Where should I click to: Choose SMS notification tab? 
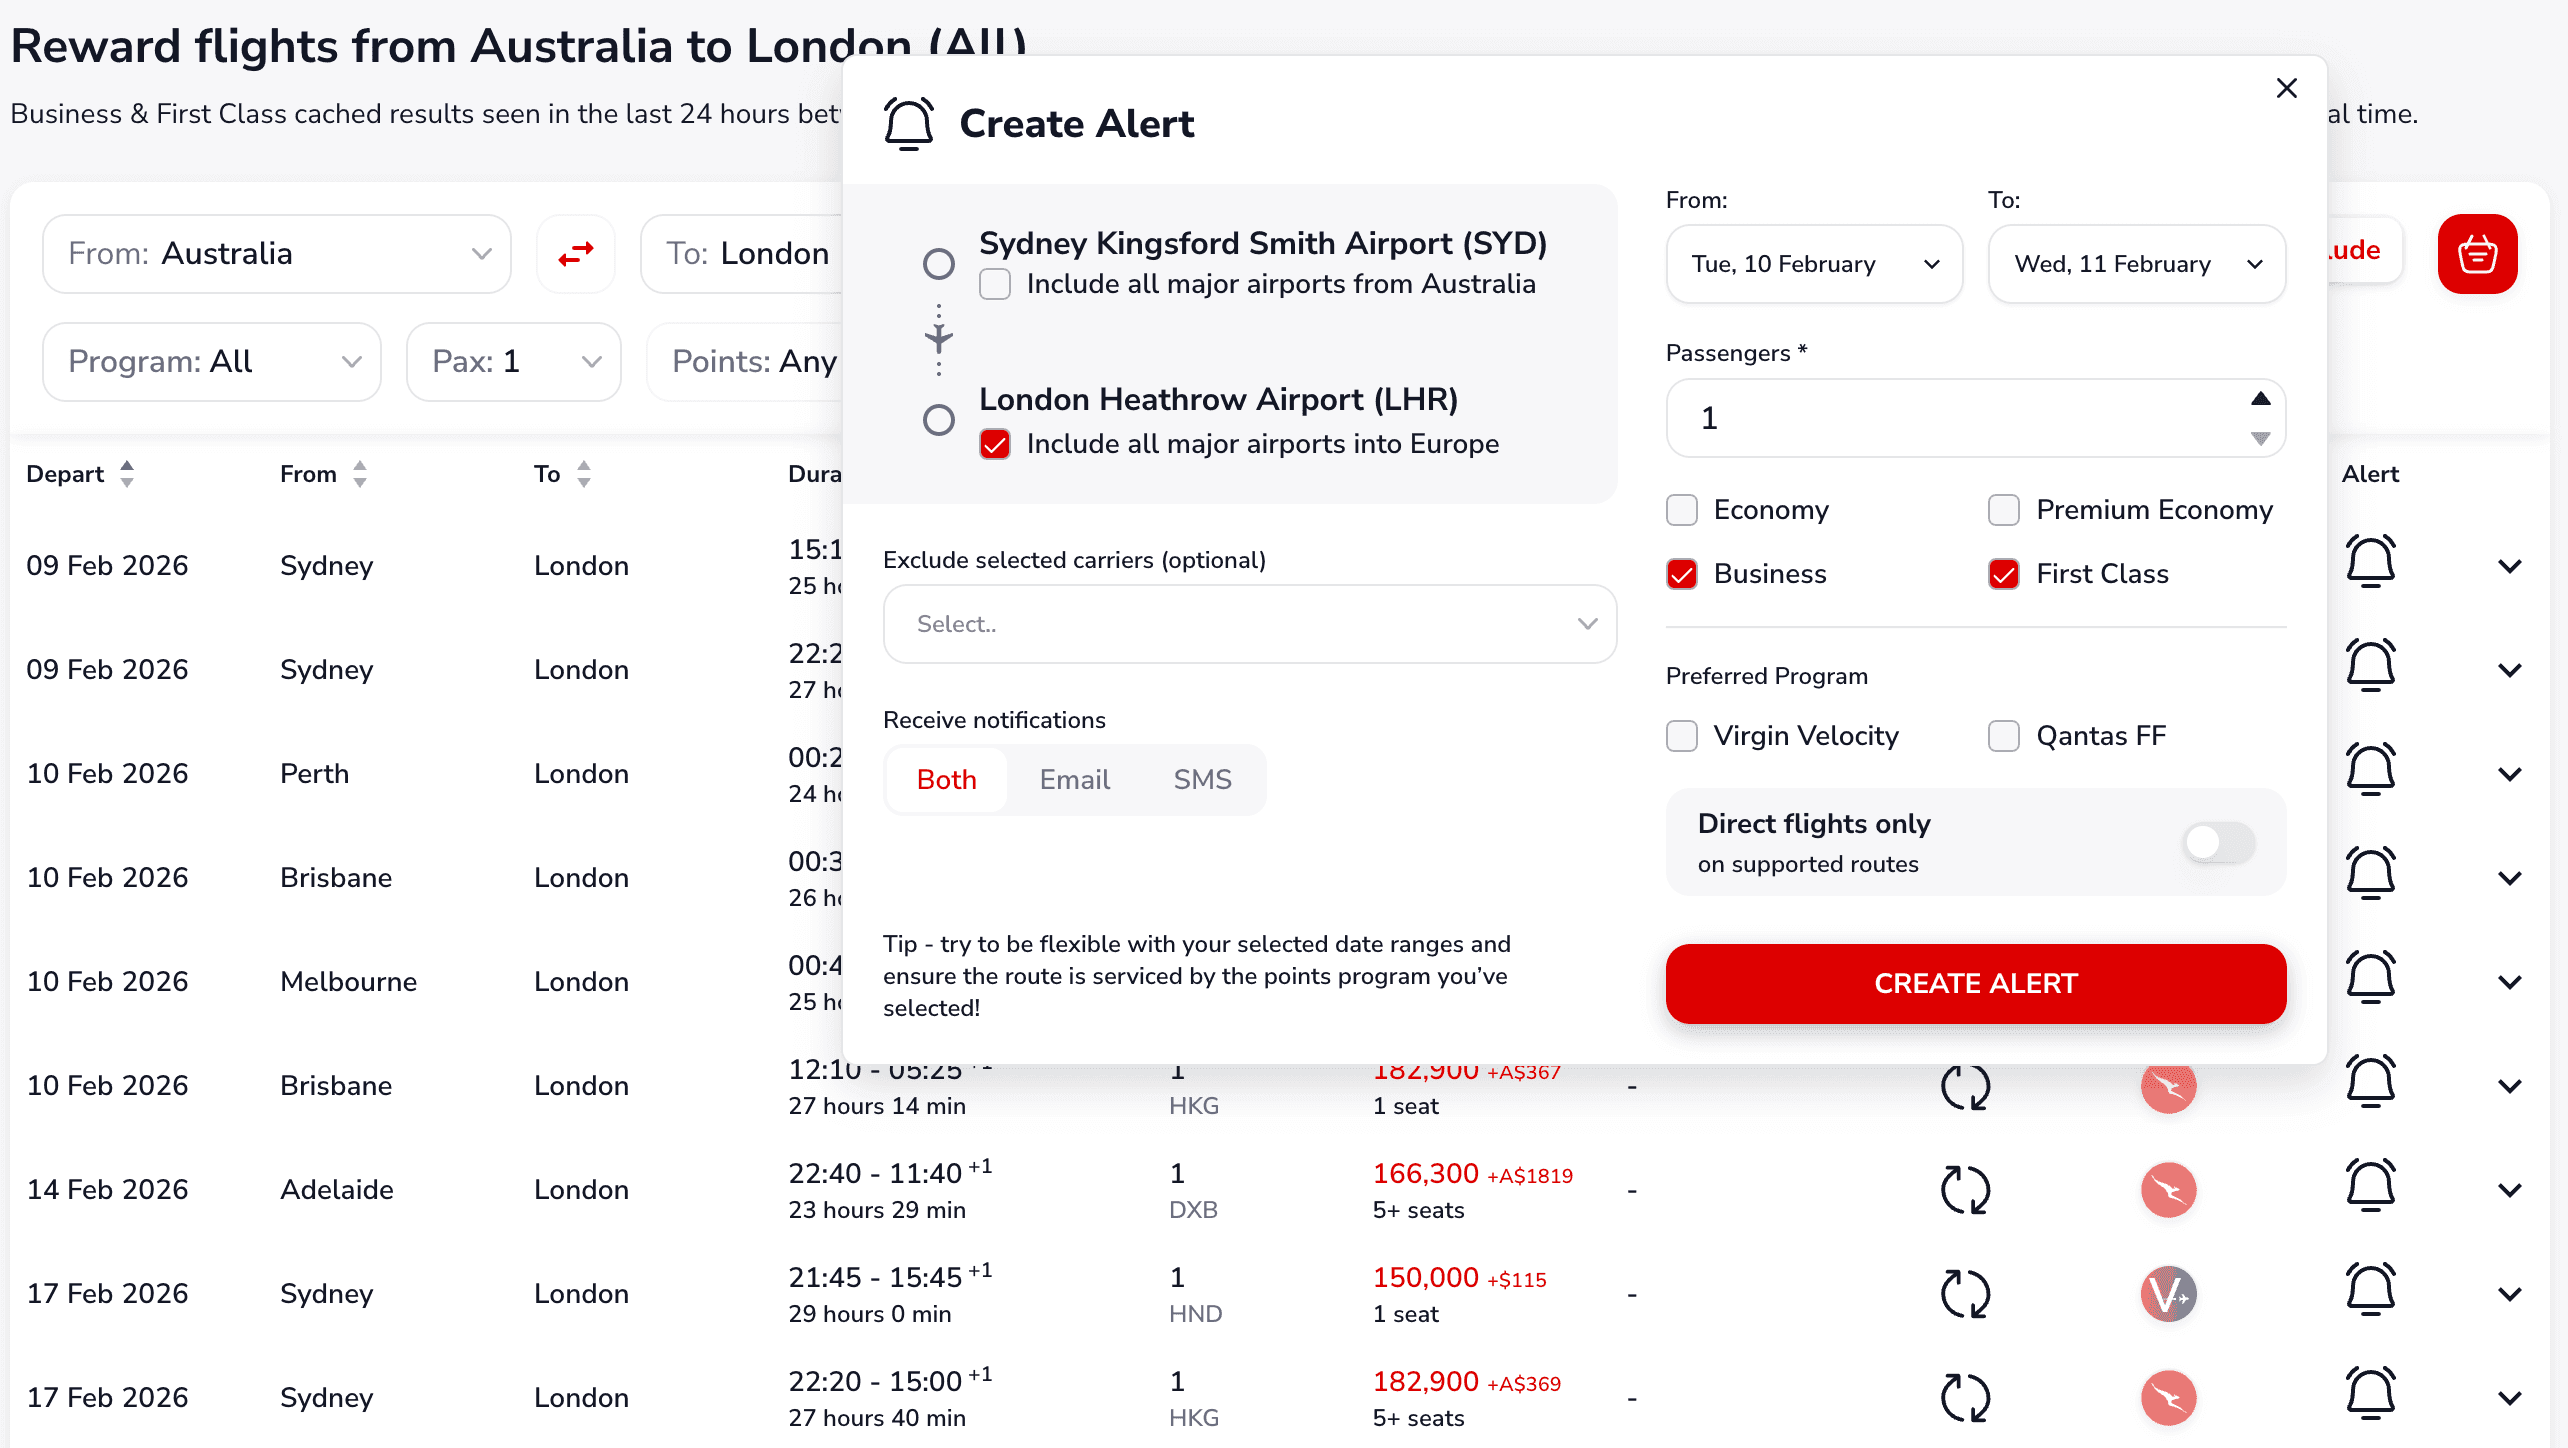[1202, 780]
